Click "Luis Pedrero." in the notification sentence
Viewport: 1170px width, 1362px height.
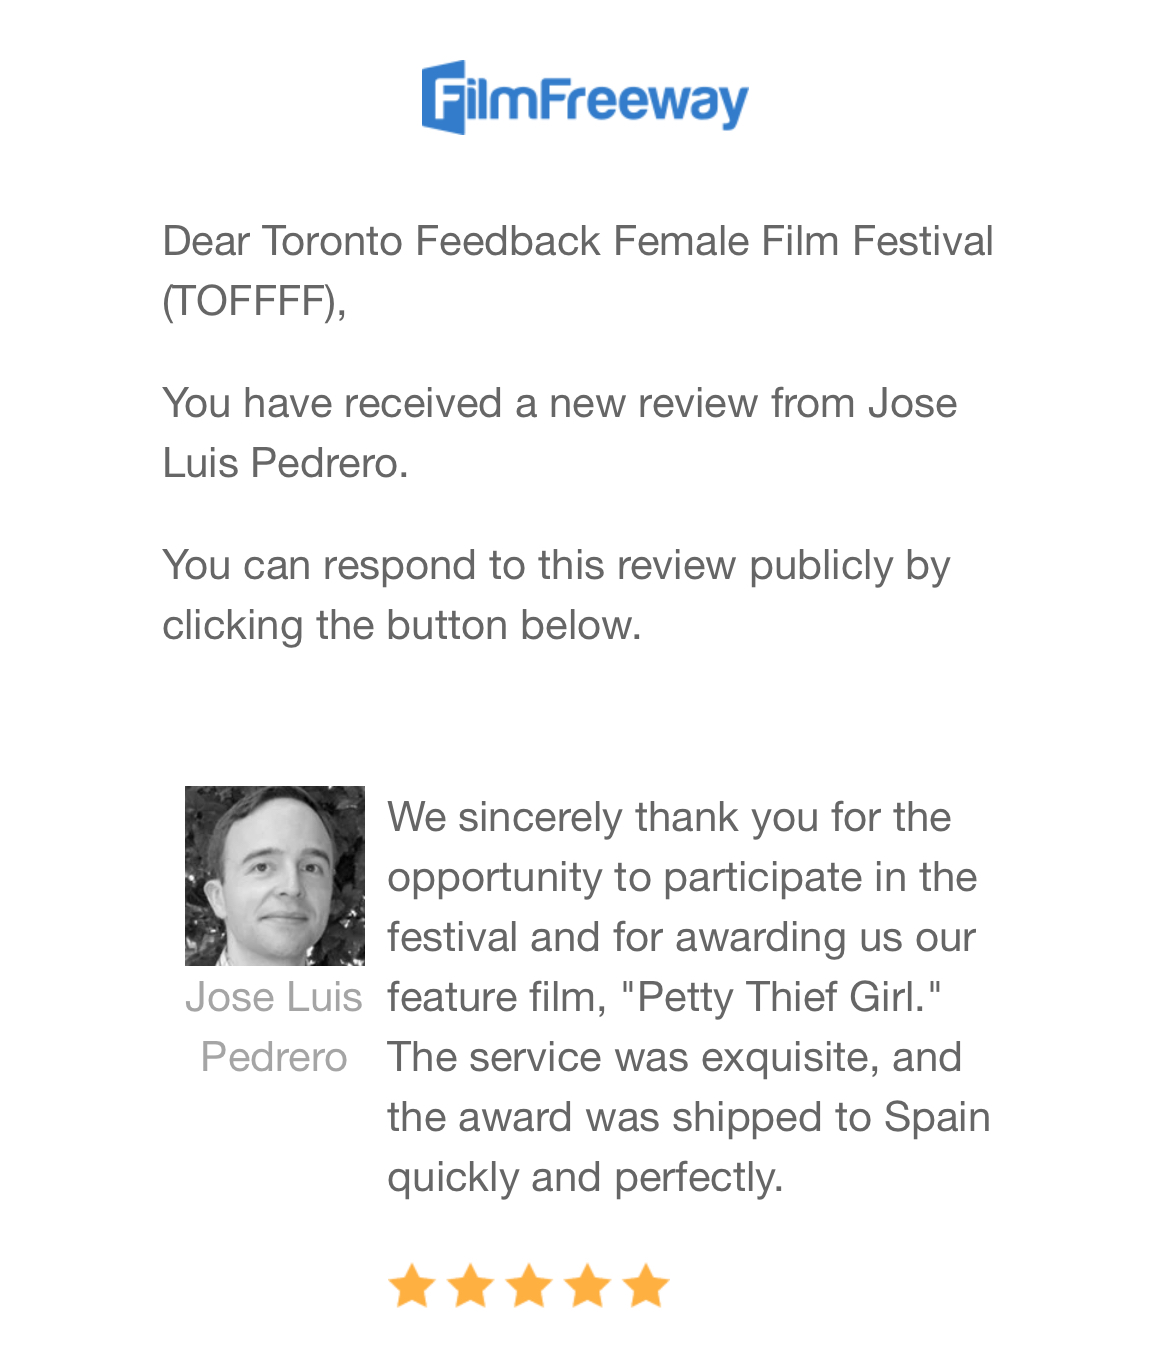click(285, 464)
